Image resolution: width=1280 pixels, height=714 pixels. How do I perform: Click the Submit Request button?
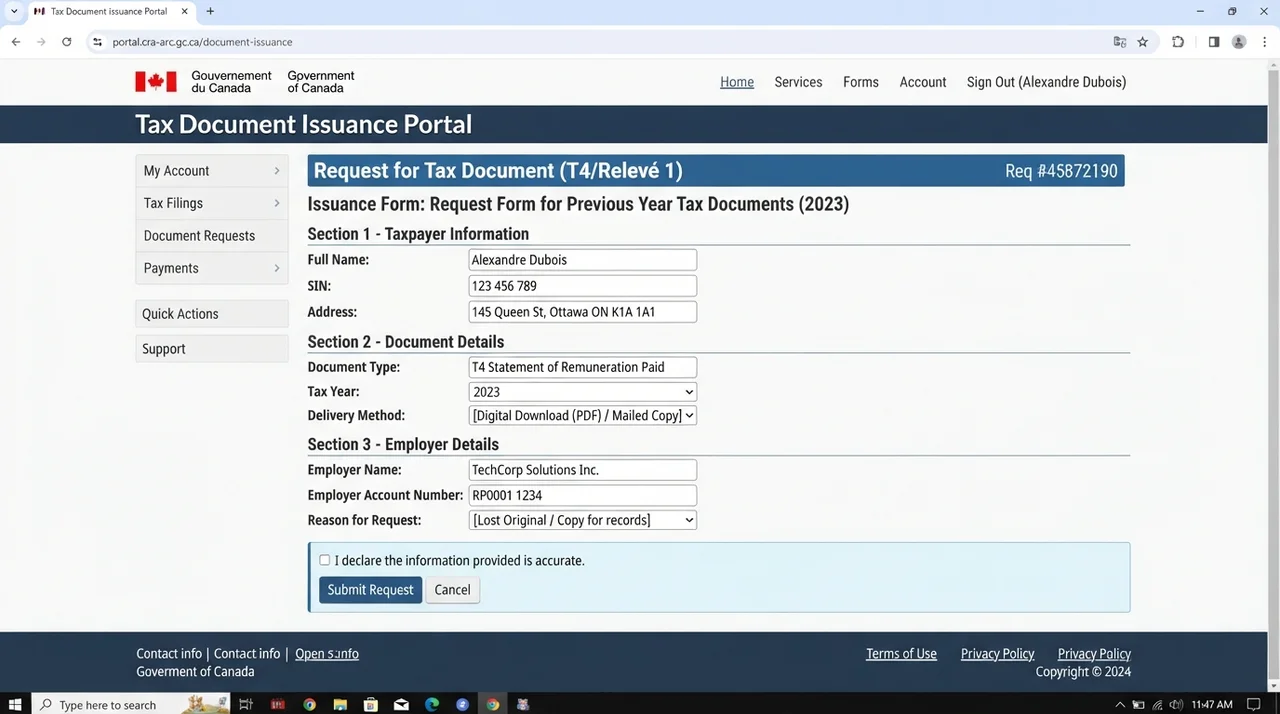370,590
